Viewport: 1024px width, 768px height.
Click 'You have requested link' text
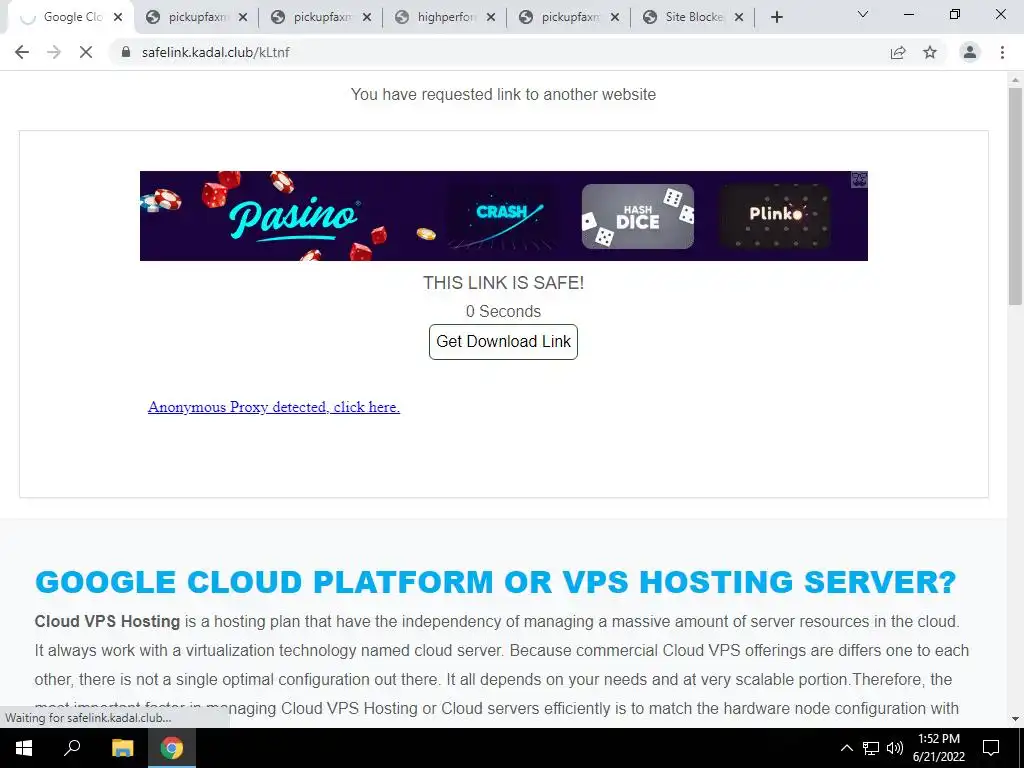pyautogui.click(x=504, y=95)
